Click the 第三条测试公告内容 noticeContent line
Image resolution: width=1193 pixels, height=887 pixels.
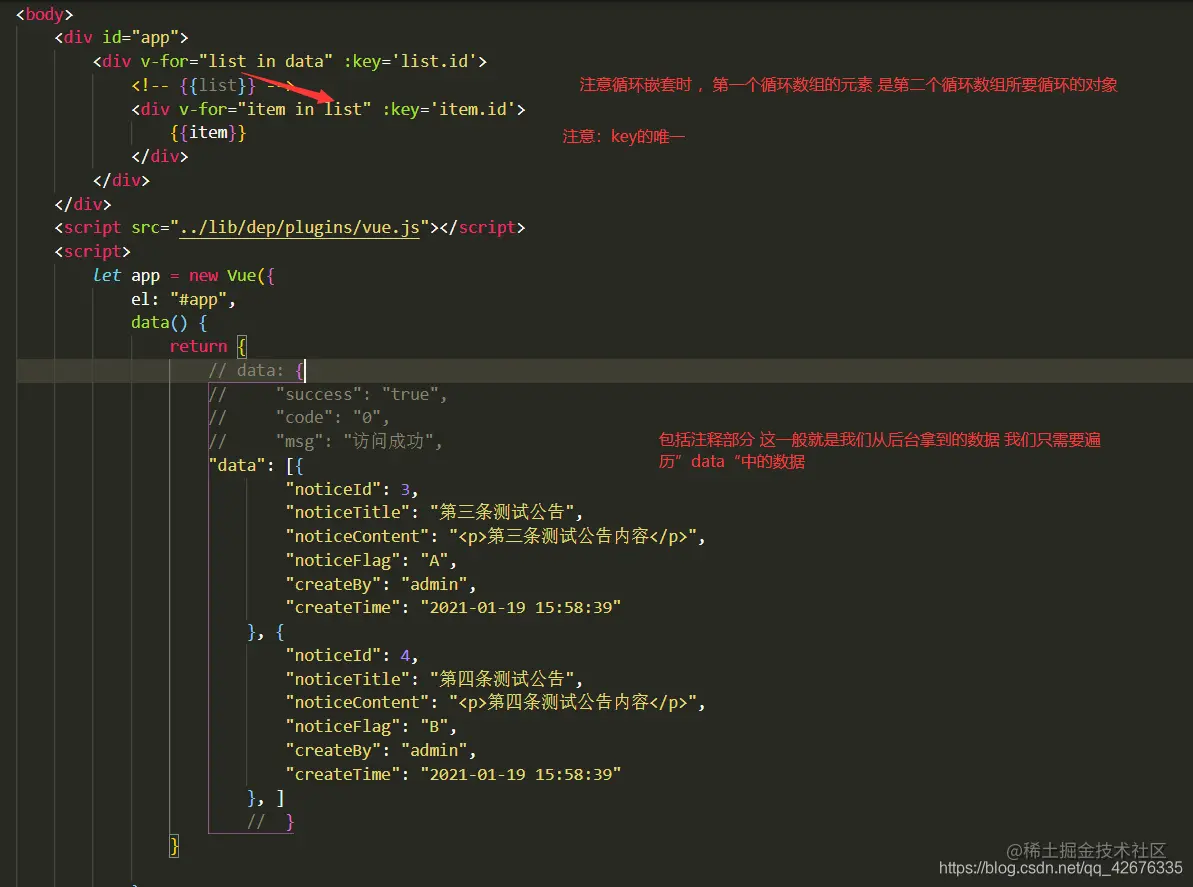click(495, 536)
